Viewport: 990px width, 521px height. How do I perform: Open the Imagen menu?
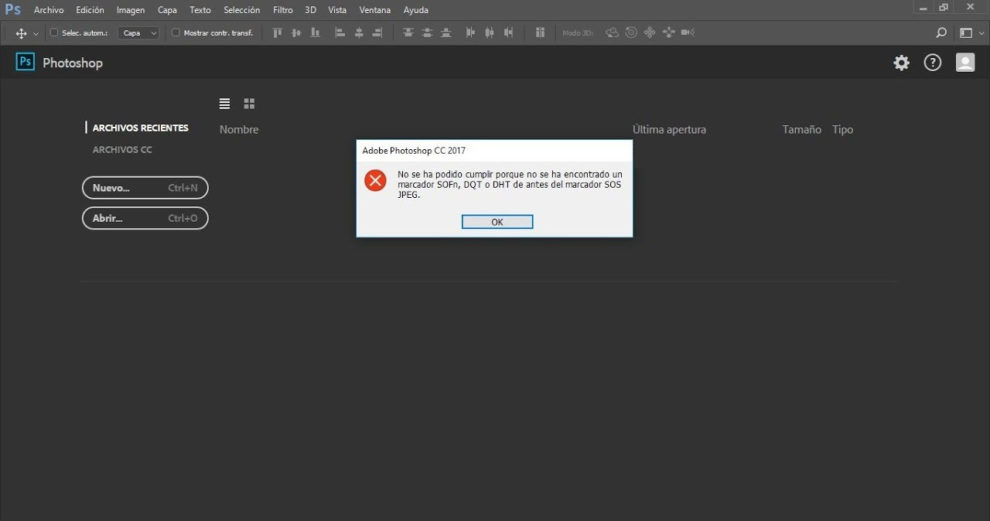click(130, 10)
